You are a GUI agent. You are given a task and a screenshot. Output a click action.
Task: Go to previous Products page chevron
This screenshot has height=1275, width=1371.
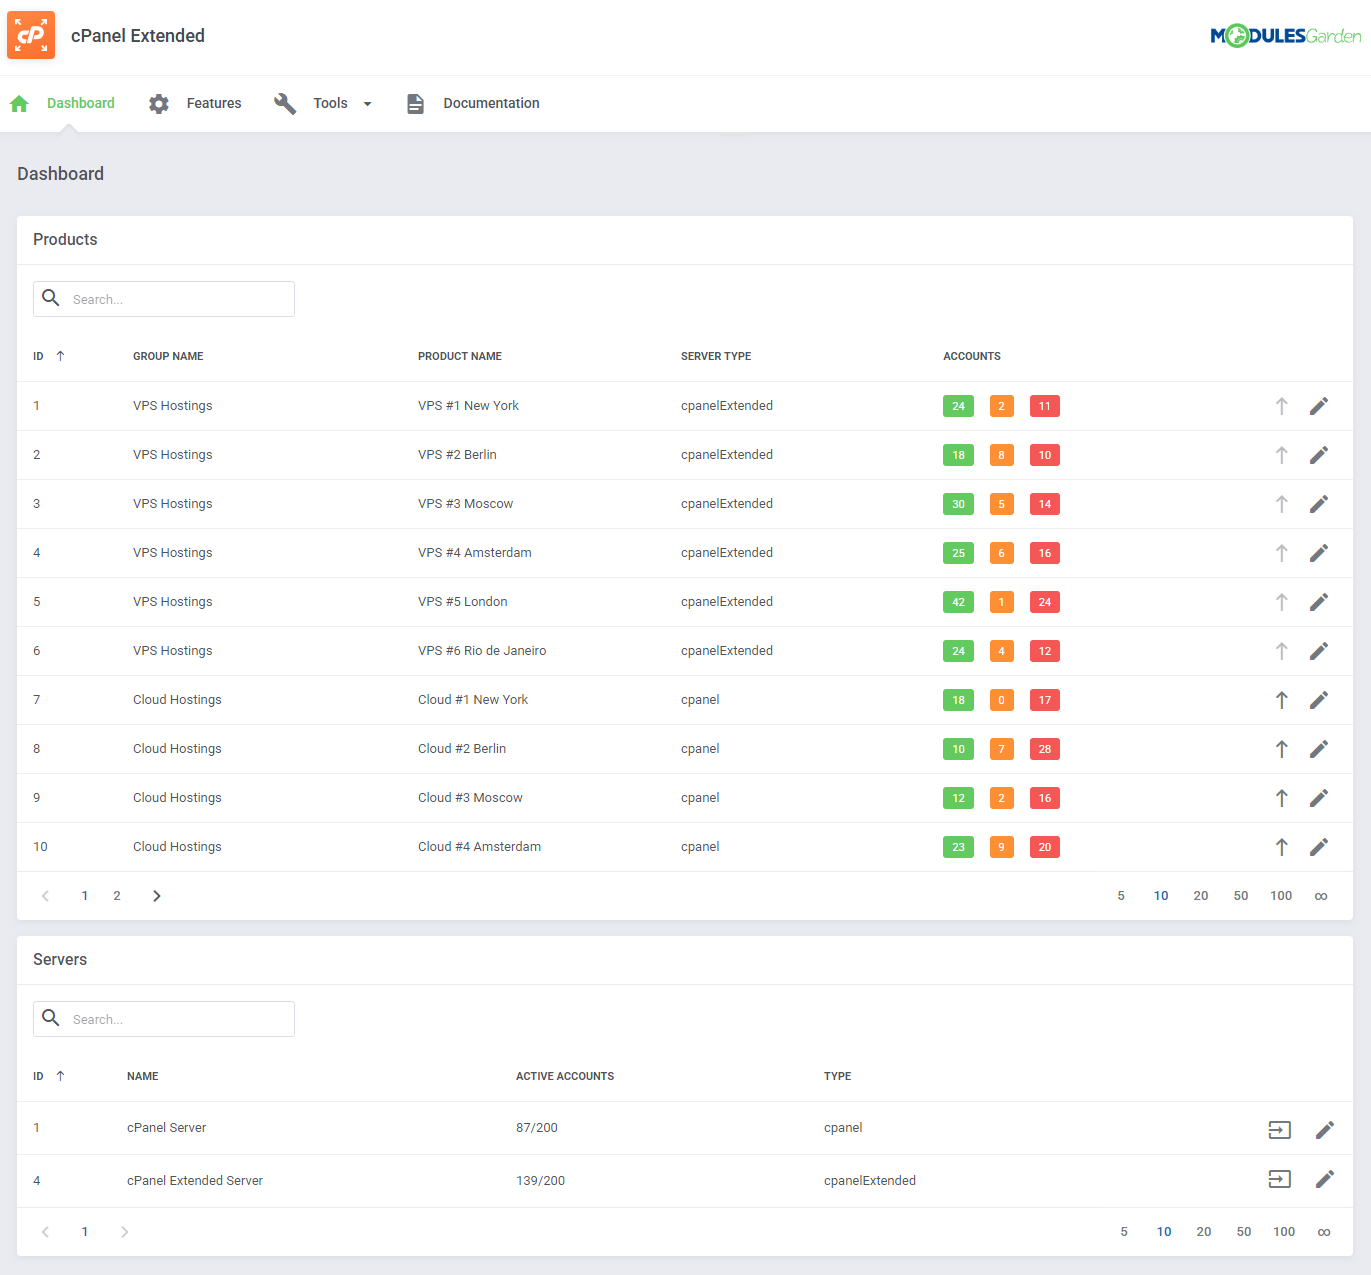pyautogui.click(x=45, y=896)
